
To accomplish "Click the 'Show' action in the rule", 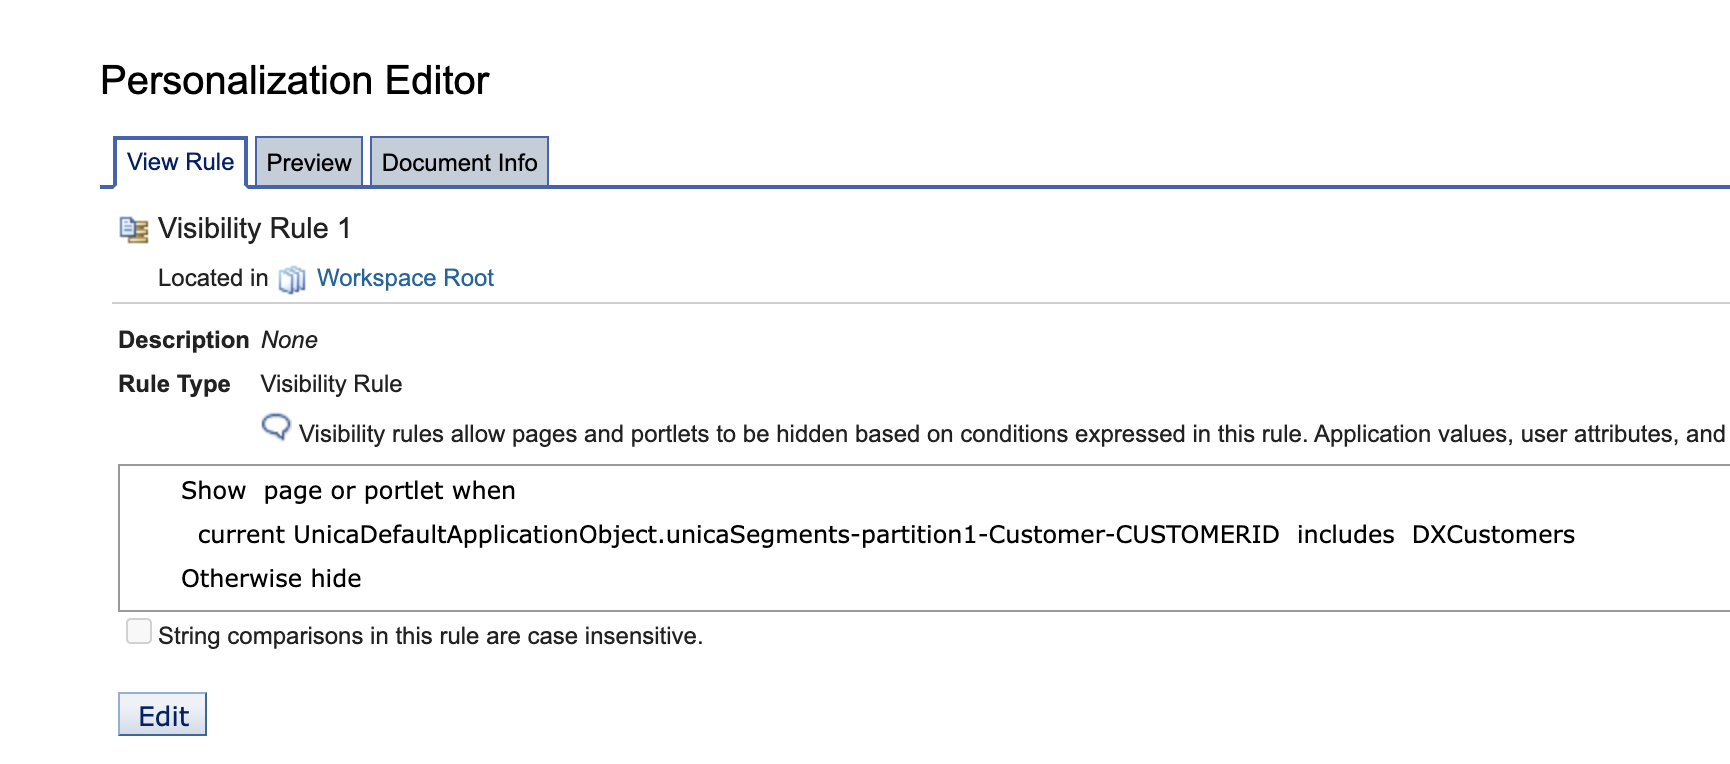I will pos(213,491).
